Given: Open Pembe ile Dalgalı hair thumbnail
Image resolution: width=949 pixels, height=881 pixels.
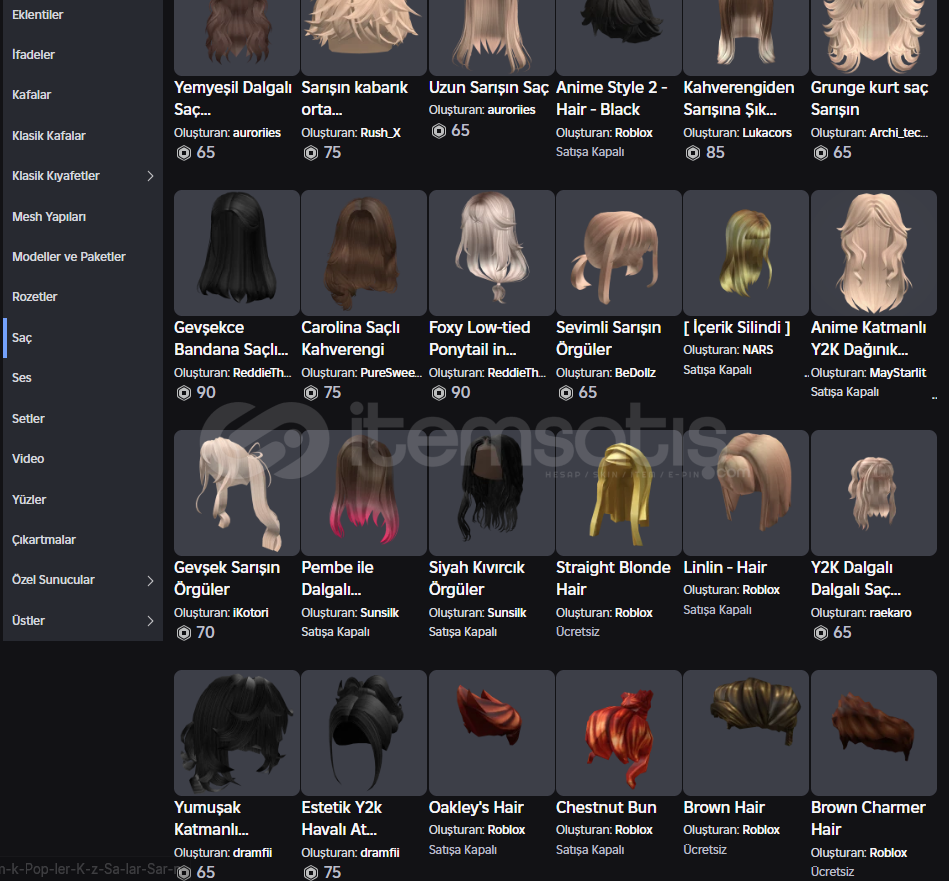Looking at the screenshot, I should tap(364, 493).
